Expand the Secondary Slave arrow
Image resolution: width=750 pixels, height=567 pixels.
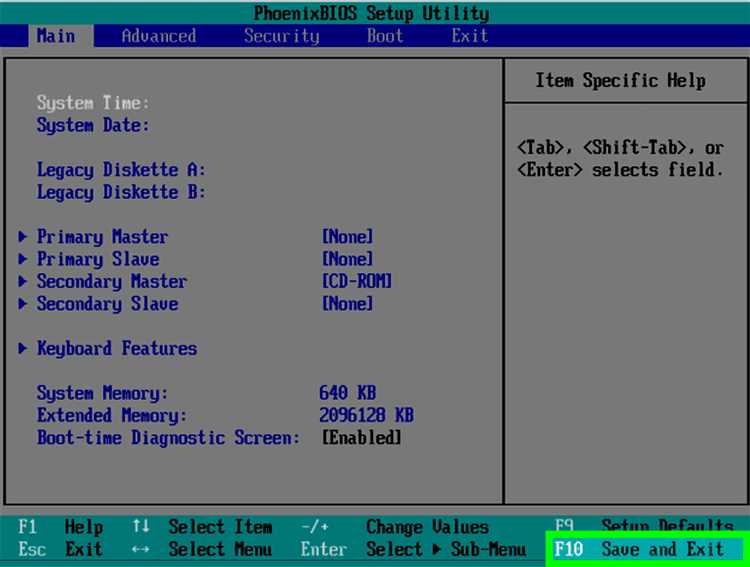pos(22,303)
